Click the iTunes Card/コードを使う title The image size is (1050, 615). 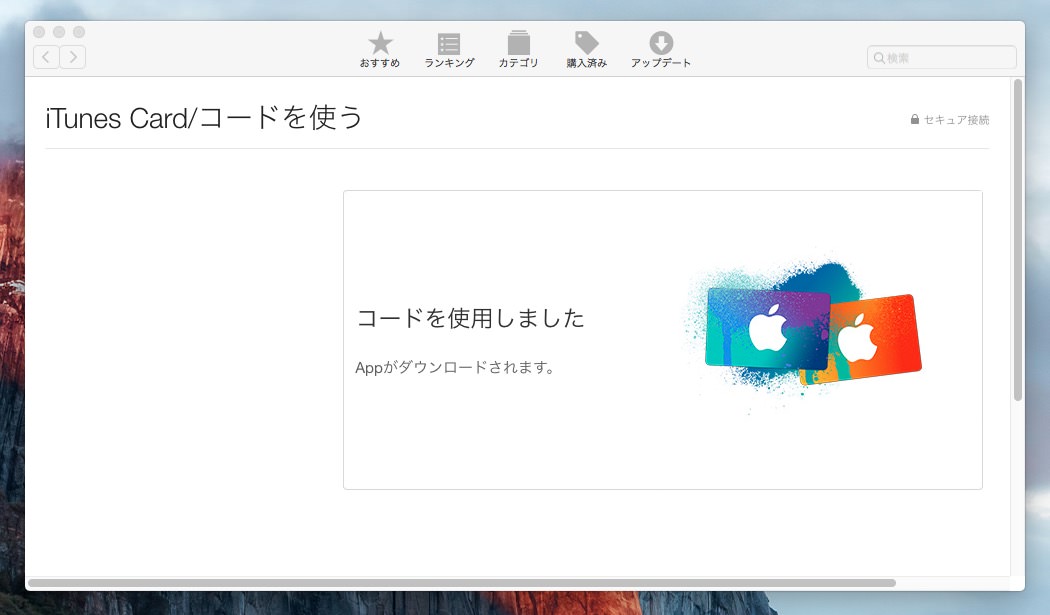coord(204,118)
